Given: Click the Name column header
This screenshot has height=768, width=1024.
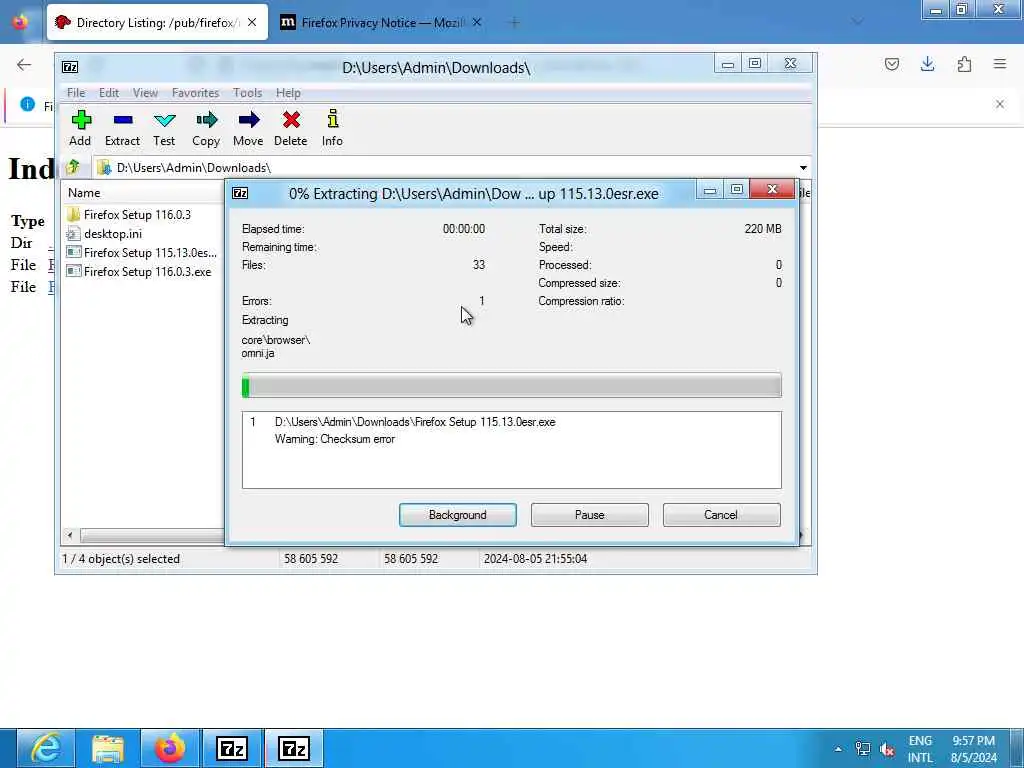Looking at the screenshot, I should (x=84, y=193).
